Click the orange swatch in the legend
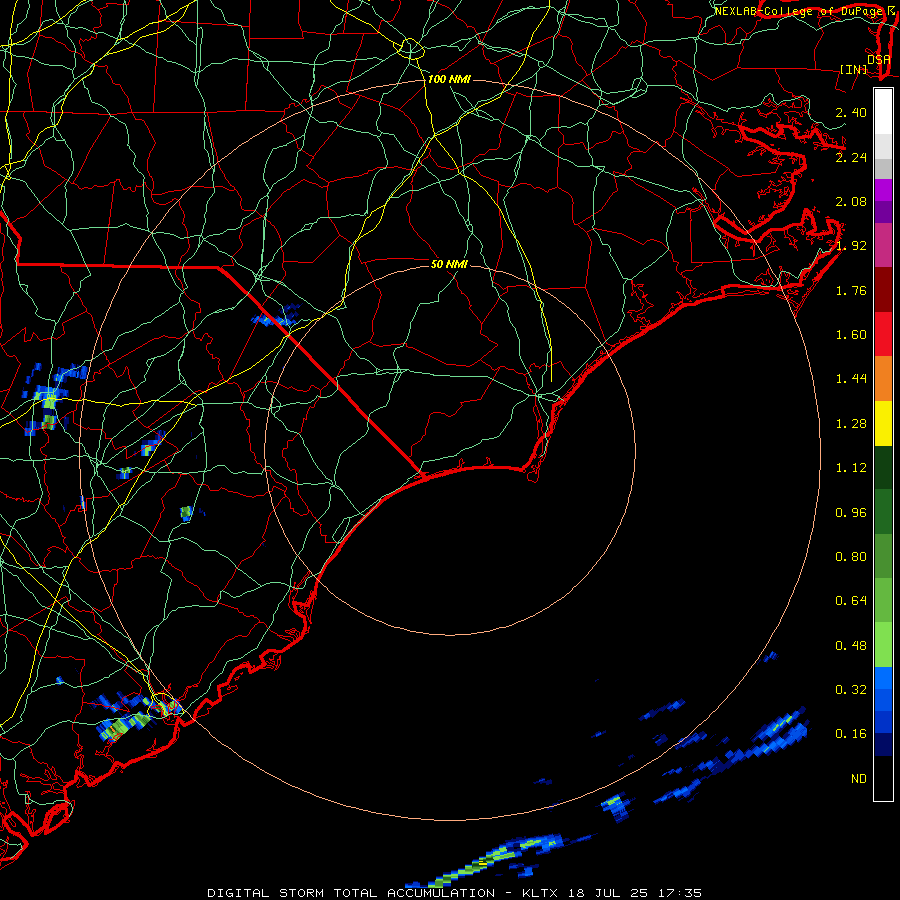The width and height of the screenshot is (900, 900). click(x=883, y=379)
